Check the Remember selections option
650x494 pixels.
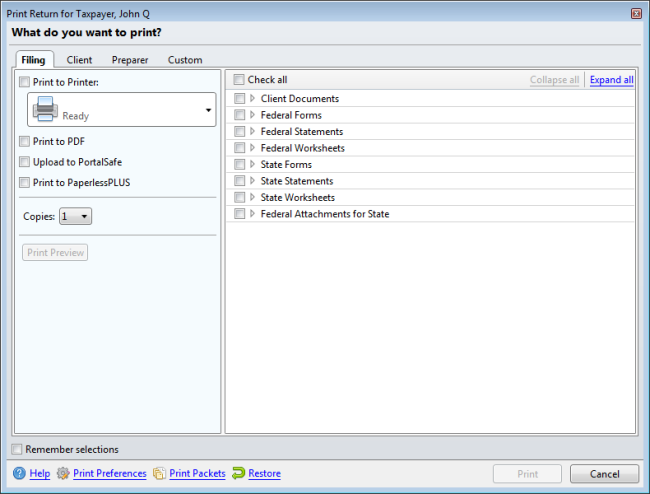17,449
